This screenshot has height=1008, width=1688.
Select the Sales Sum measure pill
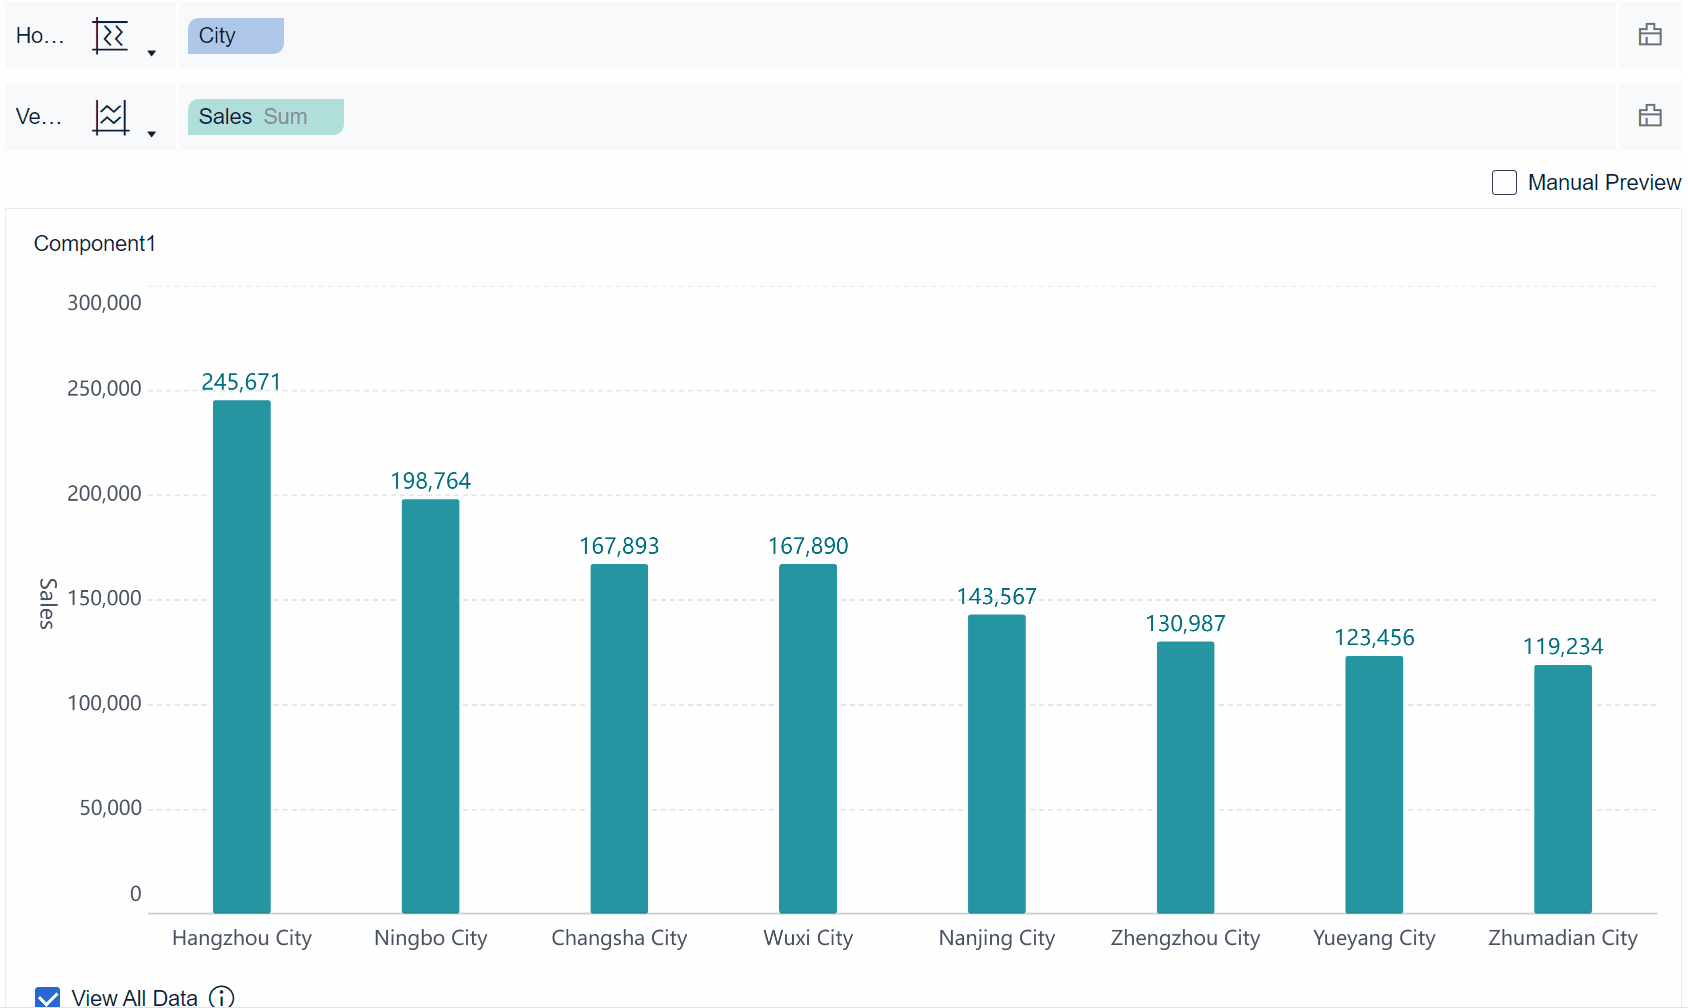click(265, 117)
